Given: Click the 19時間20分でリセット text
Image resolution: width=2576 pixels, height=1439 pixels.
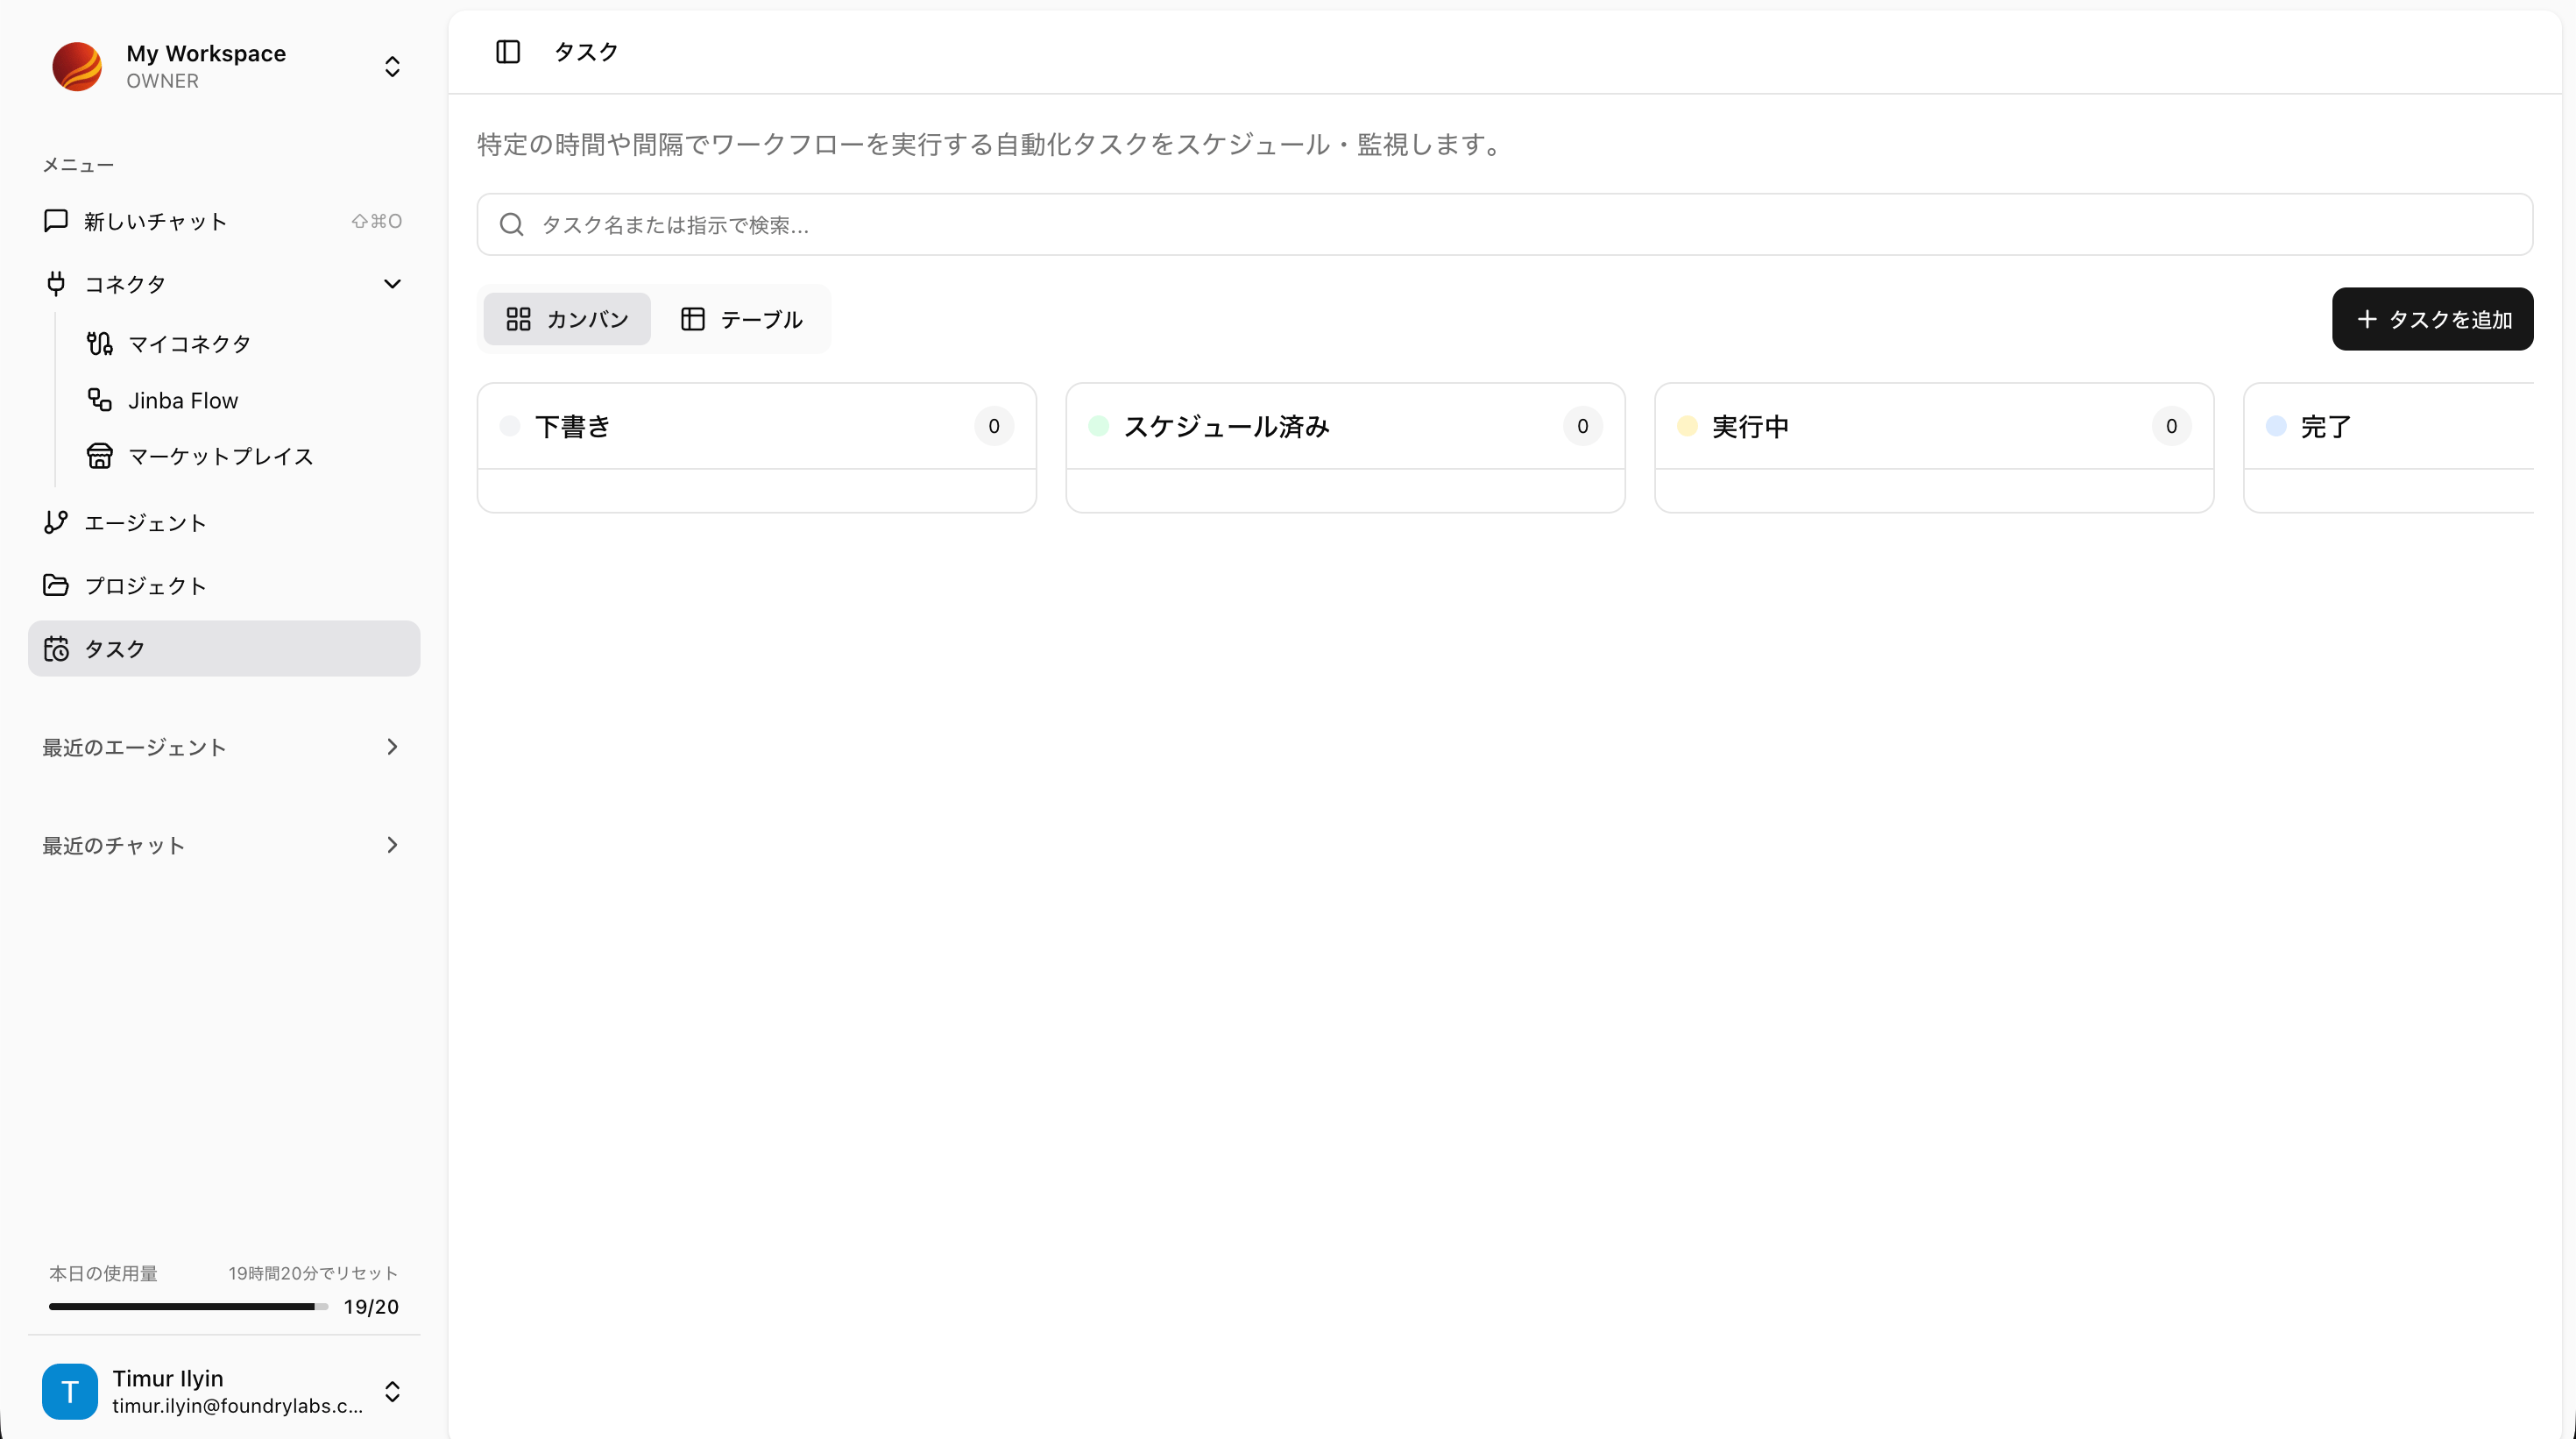Looking at the screenshot, I should 313,1273.
